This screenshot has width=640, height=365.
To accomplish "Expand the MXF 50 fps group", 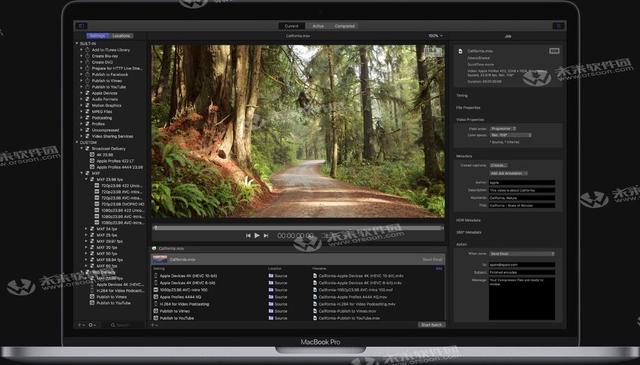I will (x=86, y=254).
